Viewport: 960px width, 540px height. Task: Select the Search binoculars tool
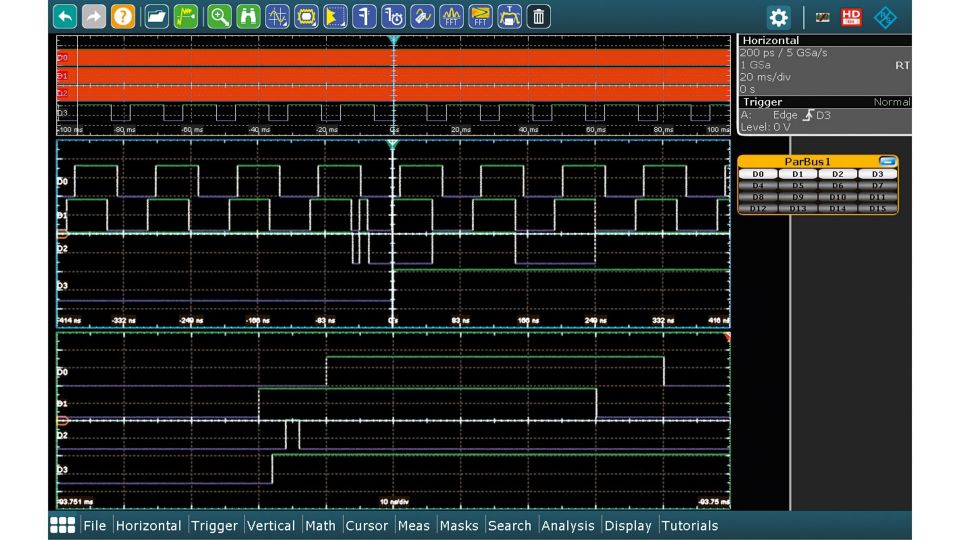coord(248,17)
